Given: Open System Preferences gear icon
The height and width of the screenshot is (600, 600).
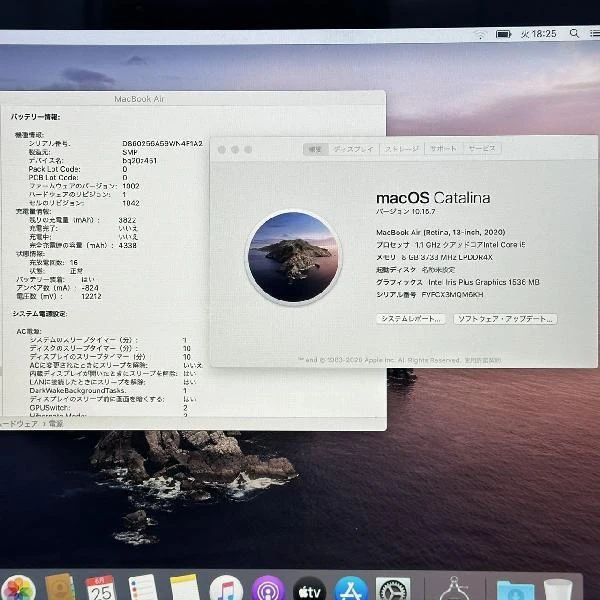Looking at the screenshot, I should (393, 589).
